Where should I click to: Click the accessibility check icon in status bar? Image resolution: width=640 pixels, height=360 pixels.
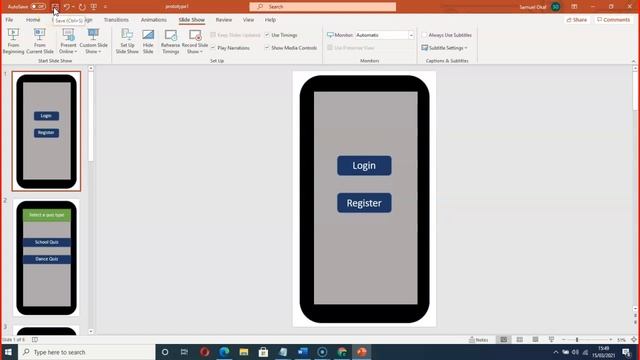click(x=35, y=340)
